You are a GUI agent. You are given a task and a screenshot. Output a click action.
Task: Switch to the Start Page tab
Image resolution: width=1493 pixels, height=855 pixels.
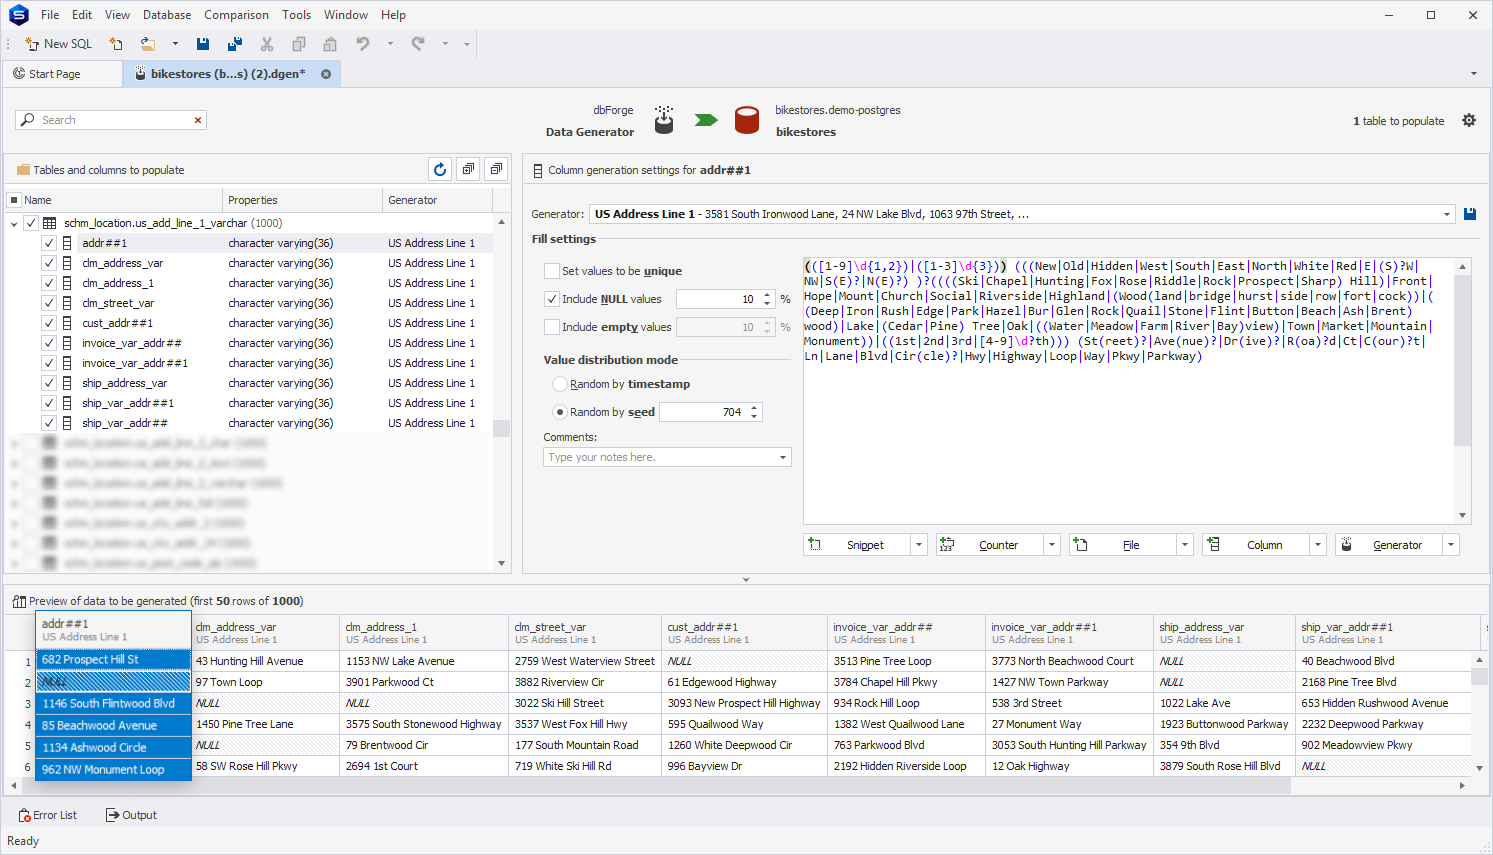[62, 74]
